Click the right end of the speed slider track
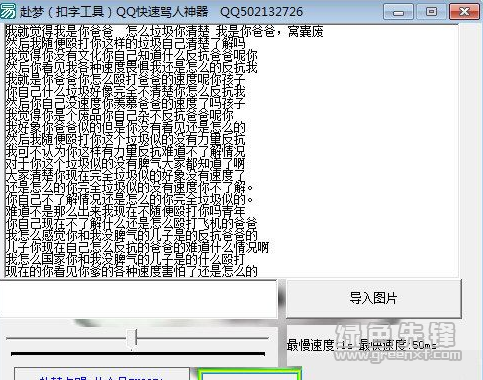 point(266,338)
